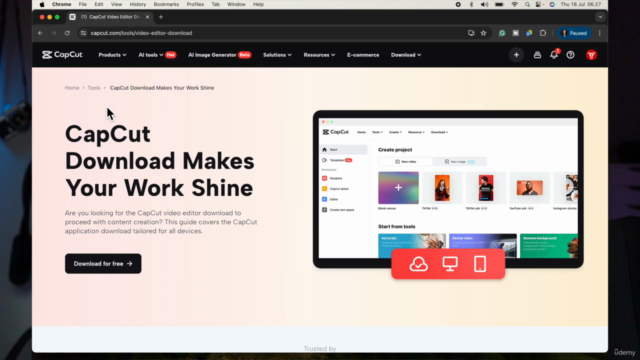This screenshot has width=640, height=360.
Task: Open the E-commerce nav item
Action: [363, 55]
